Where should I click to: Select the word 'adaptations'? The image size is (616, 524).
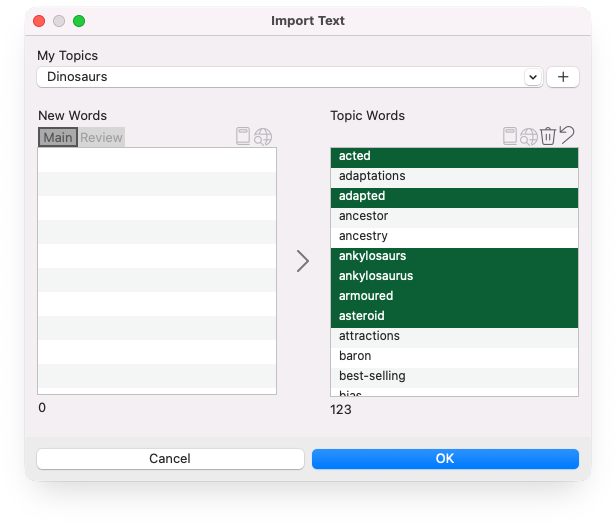click(x=454, y=176)
